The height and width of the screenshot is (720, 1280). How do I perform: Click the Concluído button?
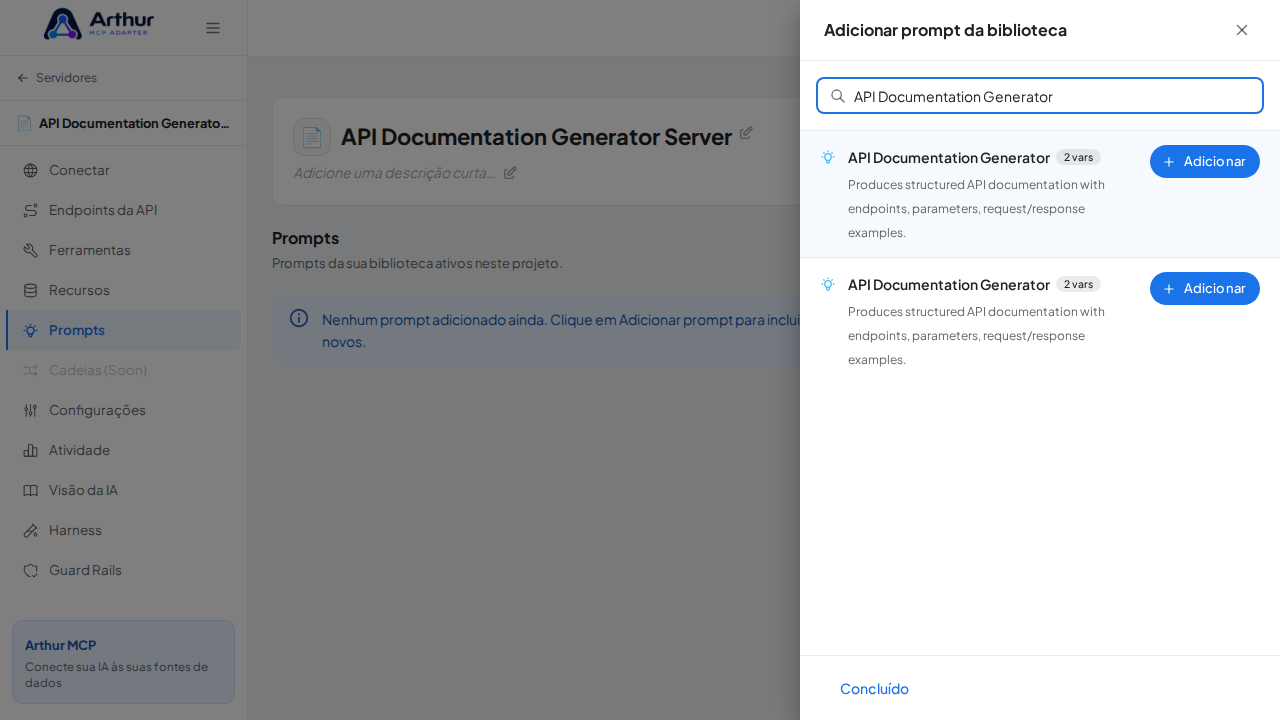(x=874, y=688)
